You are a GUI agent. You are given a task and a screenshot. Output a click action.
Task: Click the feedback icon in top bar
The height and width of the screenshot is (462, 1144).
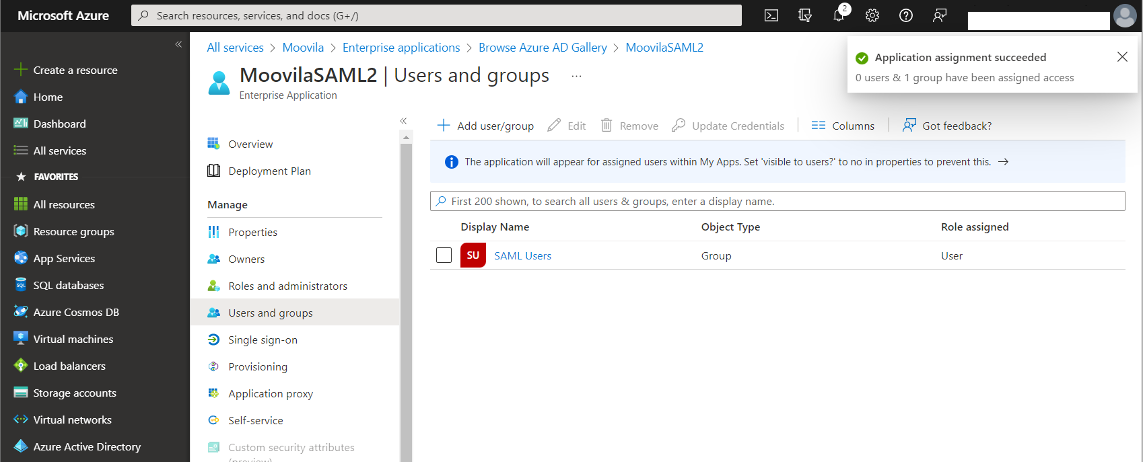point(939,15)
